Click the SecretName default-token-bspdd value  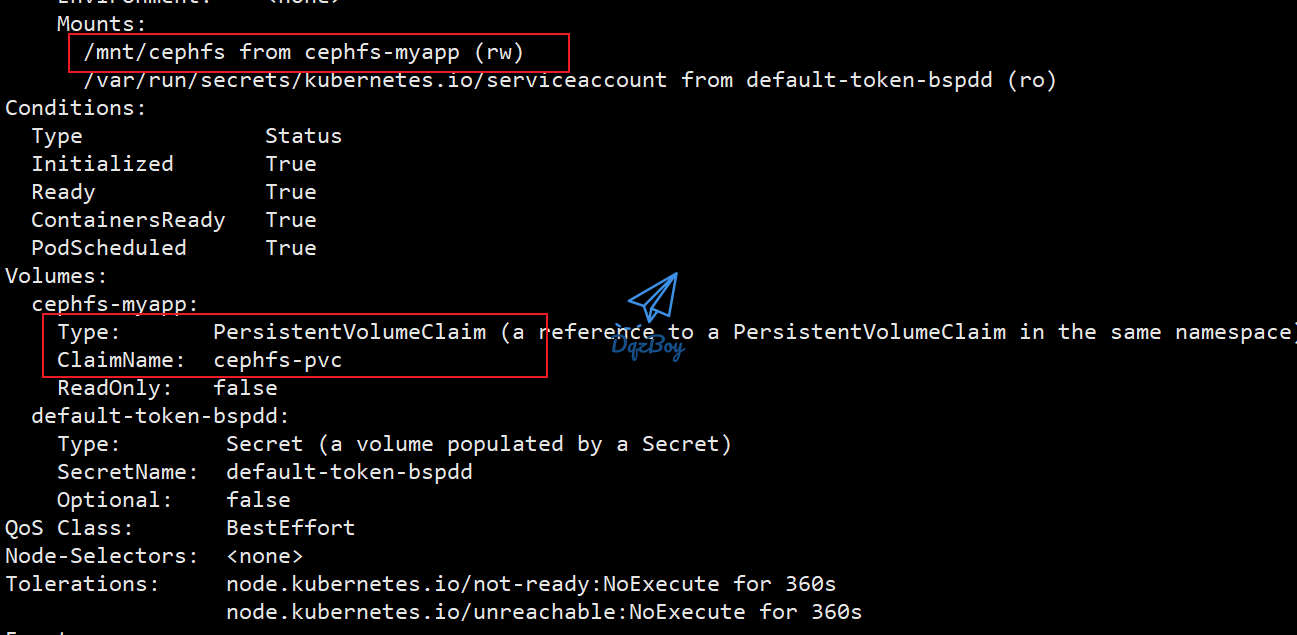[x=349, y=472]
